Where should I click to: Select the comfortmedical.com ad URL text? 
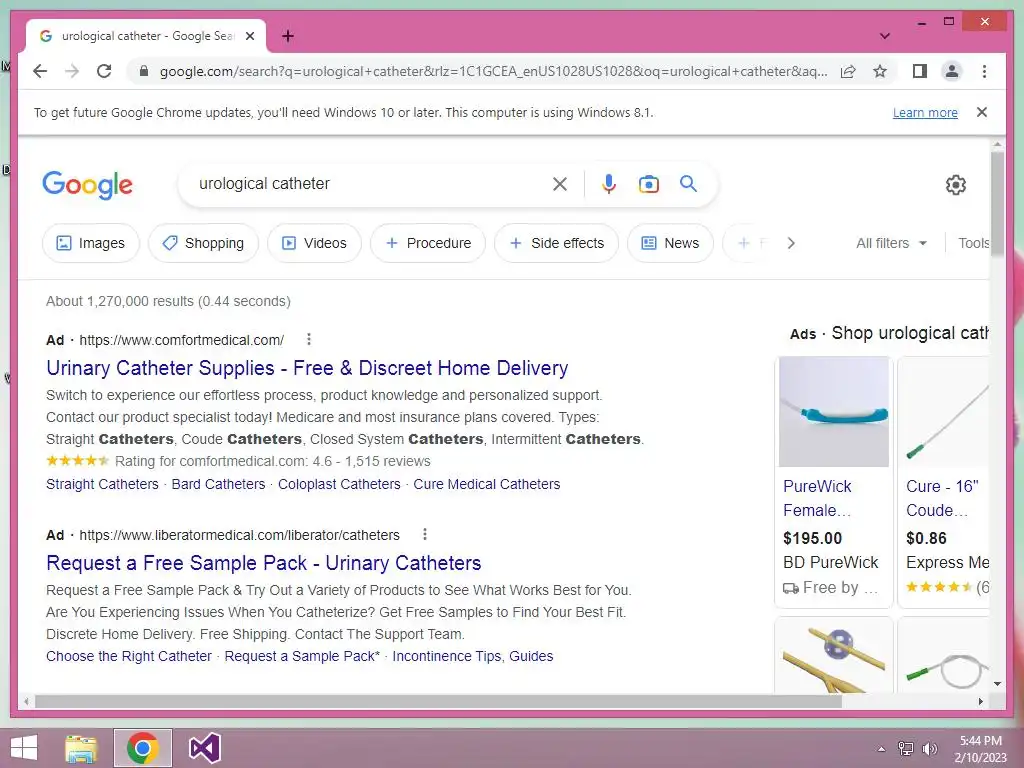click(182, 340)
